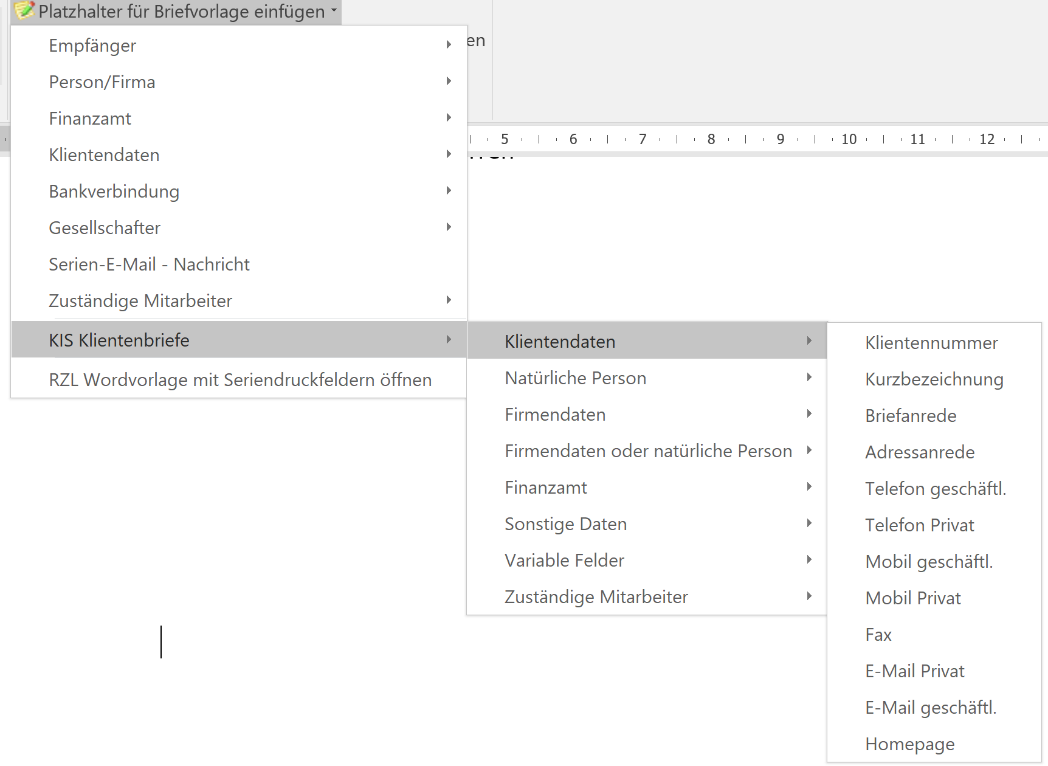1048x766 pixels.
Task: Select the Variable Felder entry
Action: [x=564, y=561]
